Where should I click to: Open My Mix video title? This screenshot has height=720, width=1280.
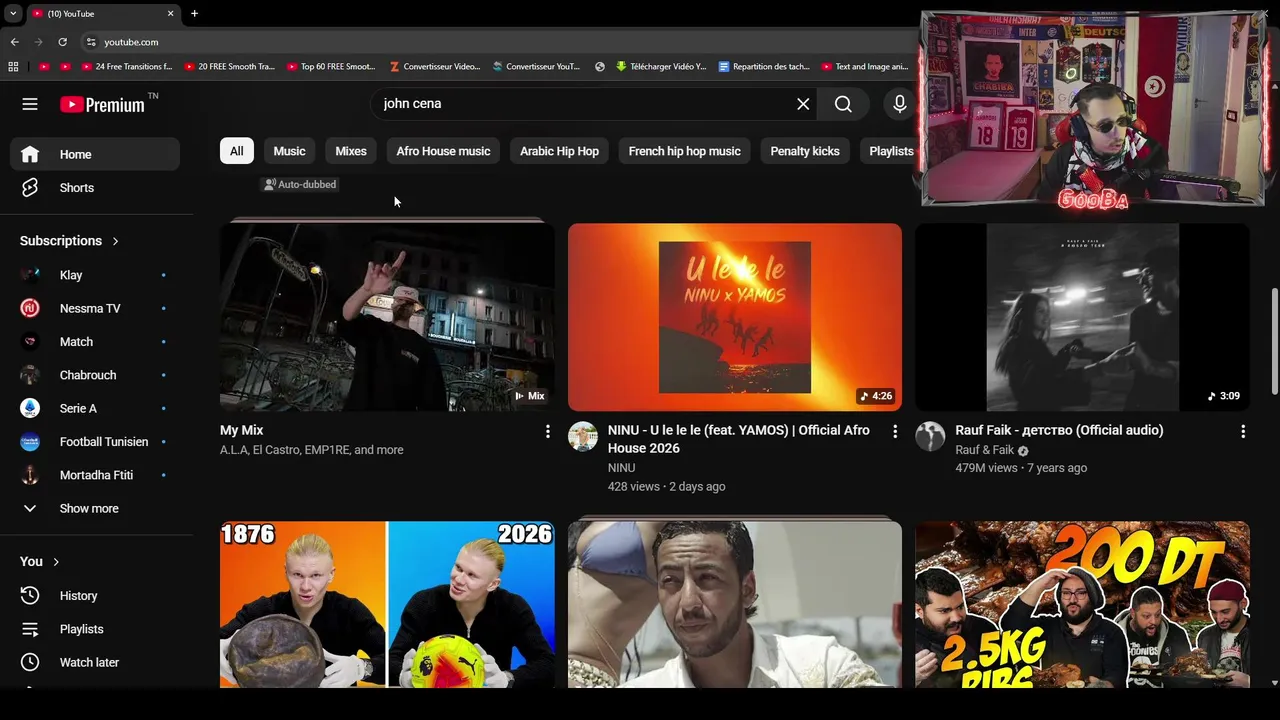click(x=242, y=430)
